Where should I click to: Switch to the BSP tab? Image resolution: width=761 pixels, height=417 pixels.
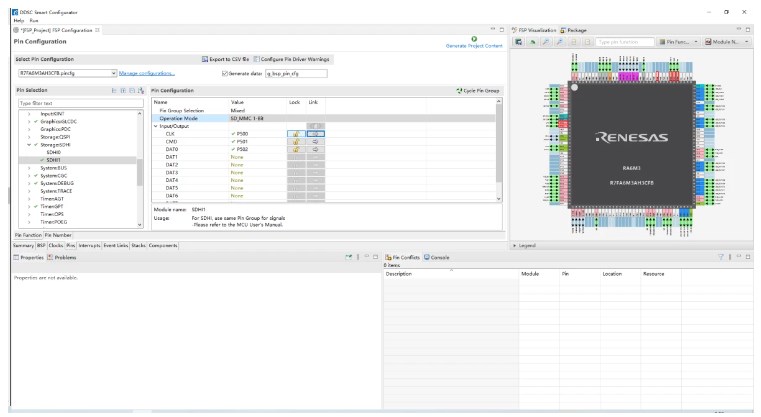(41, 246)
